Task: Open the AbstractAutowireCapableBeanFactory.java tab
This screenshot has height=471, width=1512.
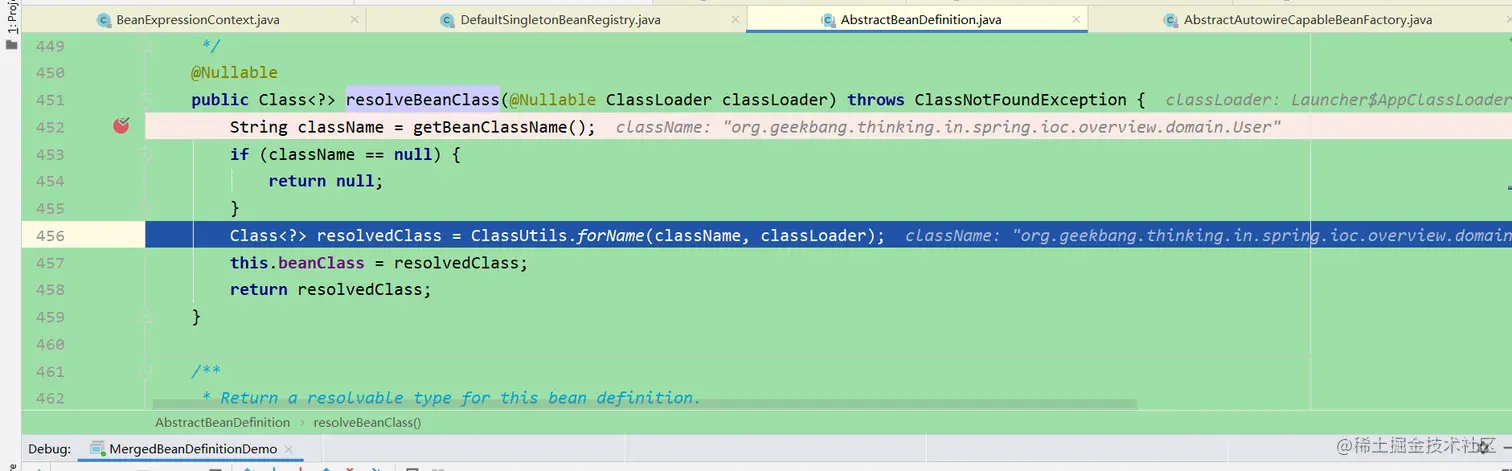Action: click(1308, 20)
